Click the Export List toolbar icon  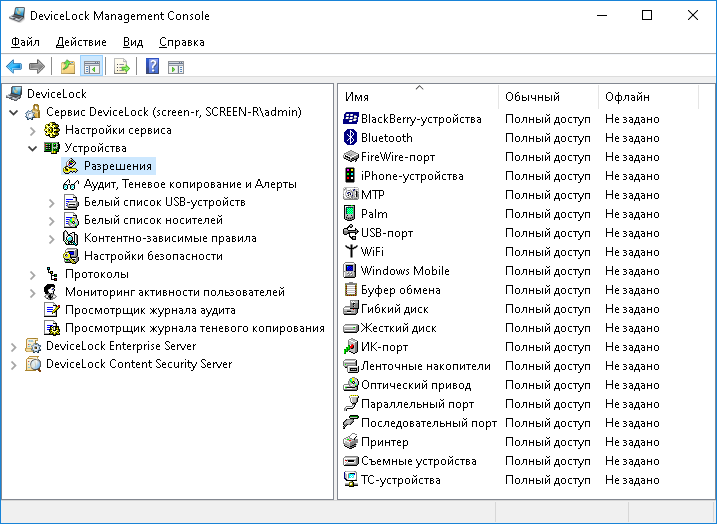click(122, 67)
